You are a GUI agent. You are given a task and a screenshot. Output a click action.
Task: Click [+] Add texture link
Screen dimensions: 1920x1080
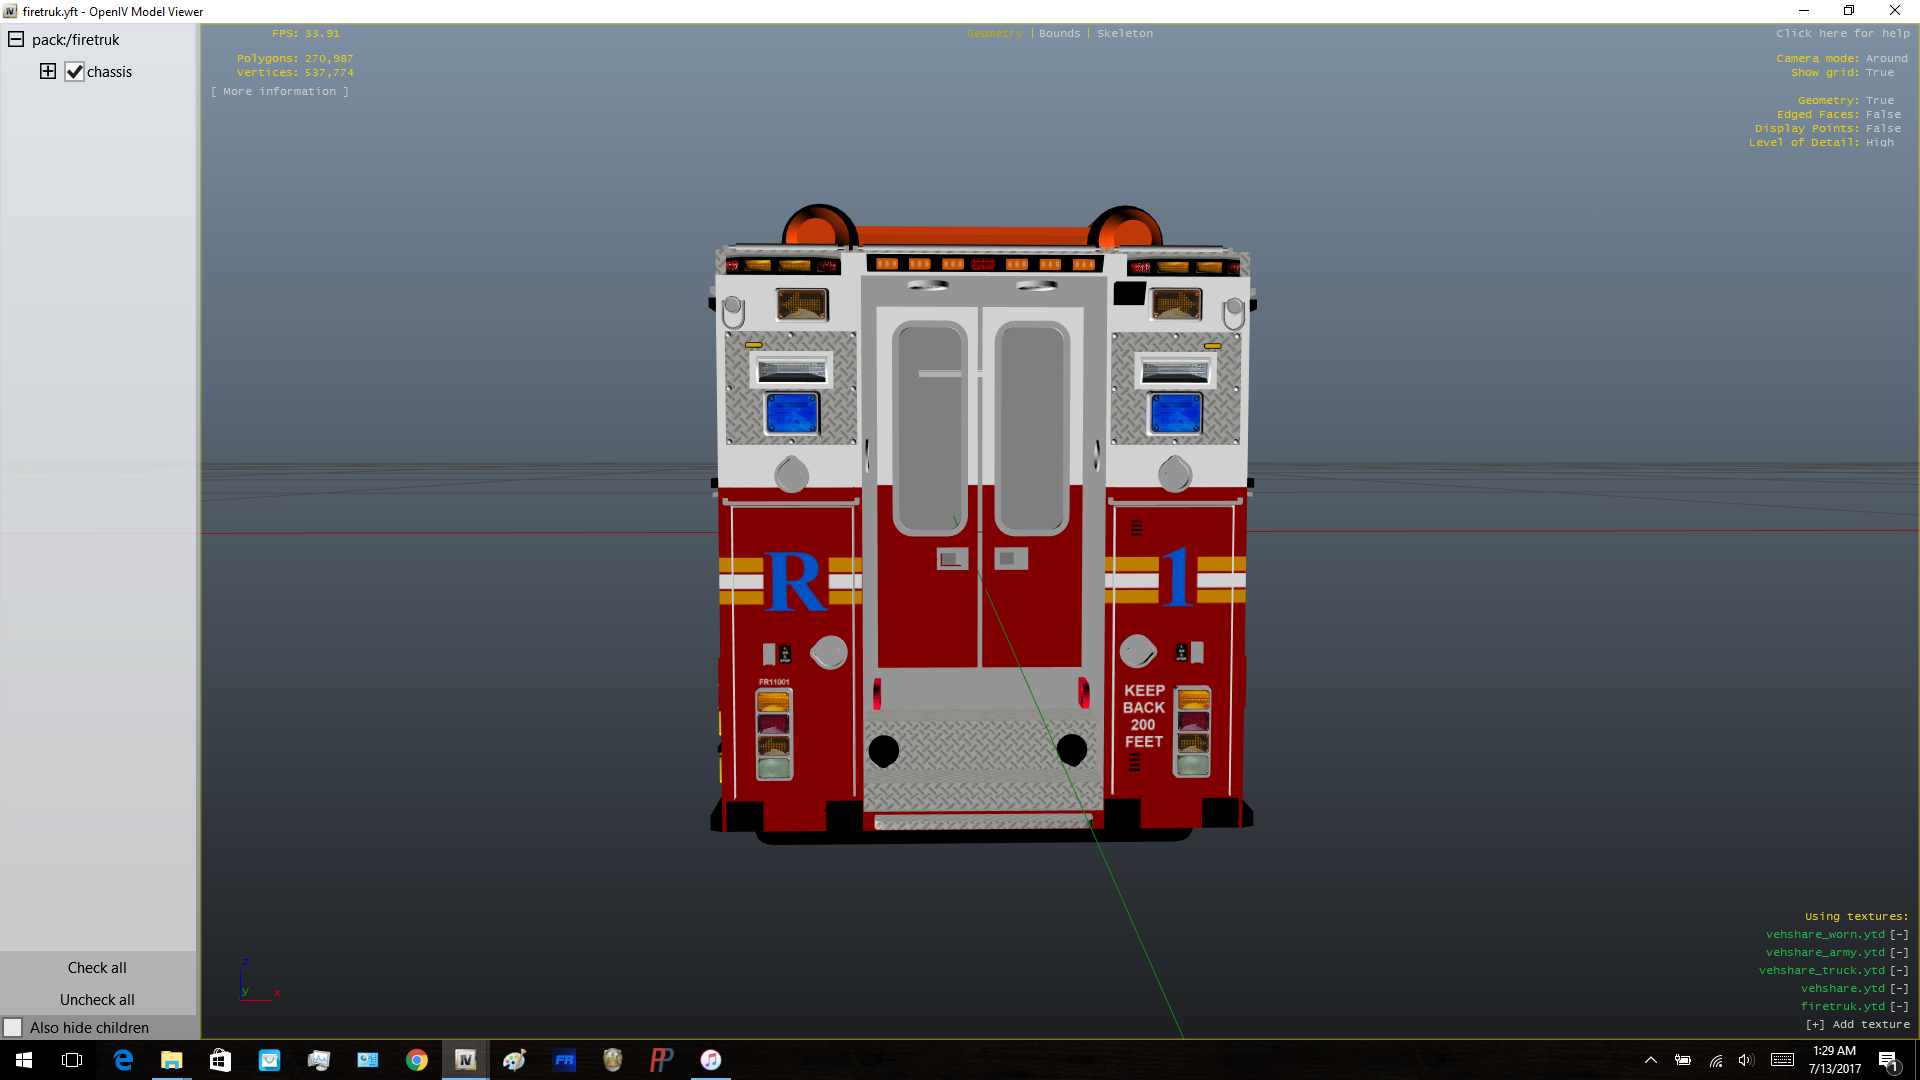coord(1857,1024)
